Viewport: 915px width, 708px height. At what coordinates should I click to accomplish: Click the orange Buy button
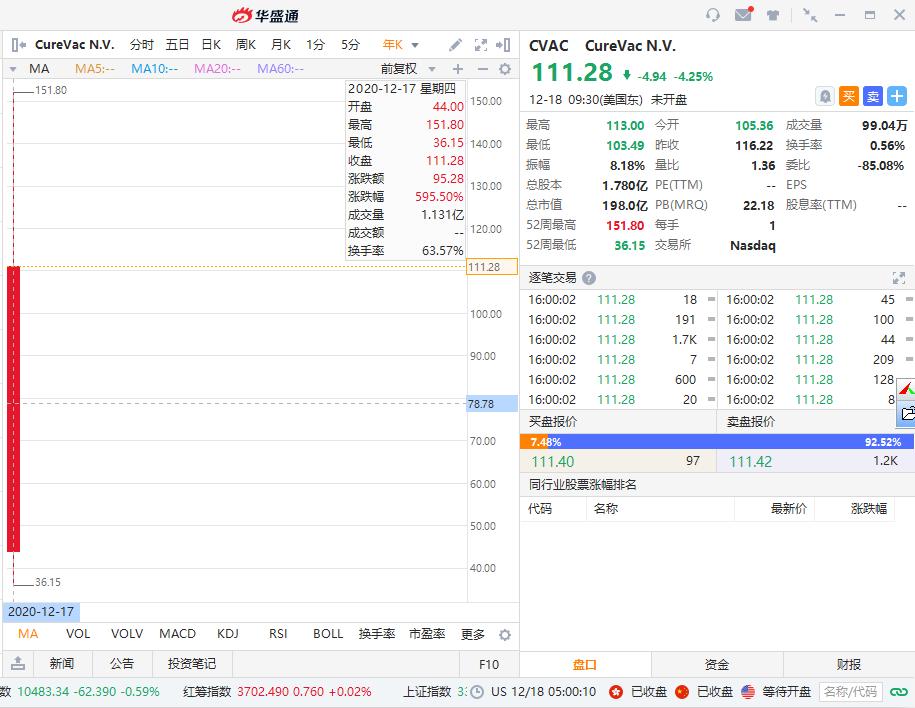(849, 96)
